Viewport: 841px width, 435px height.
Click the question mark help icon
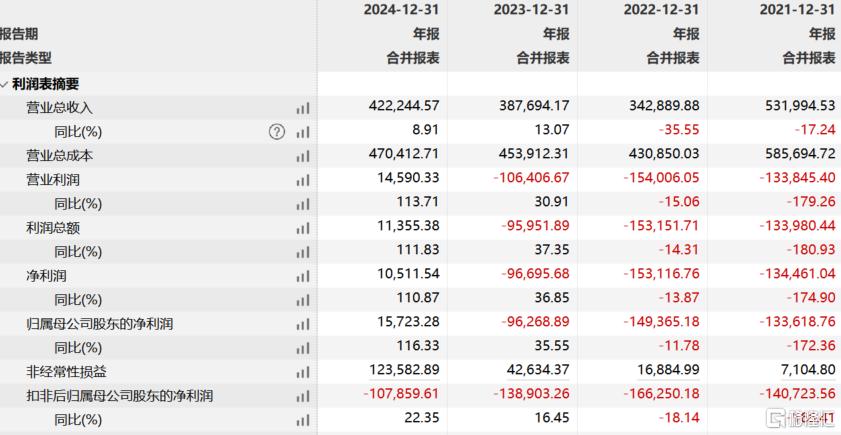[277, 132]
